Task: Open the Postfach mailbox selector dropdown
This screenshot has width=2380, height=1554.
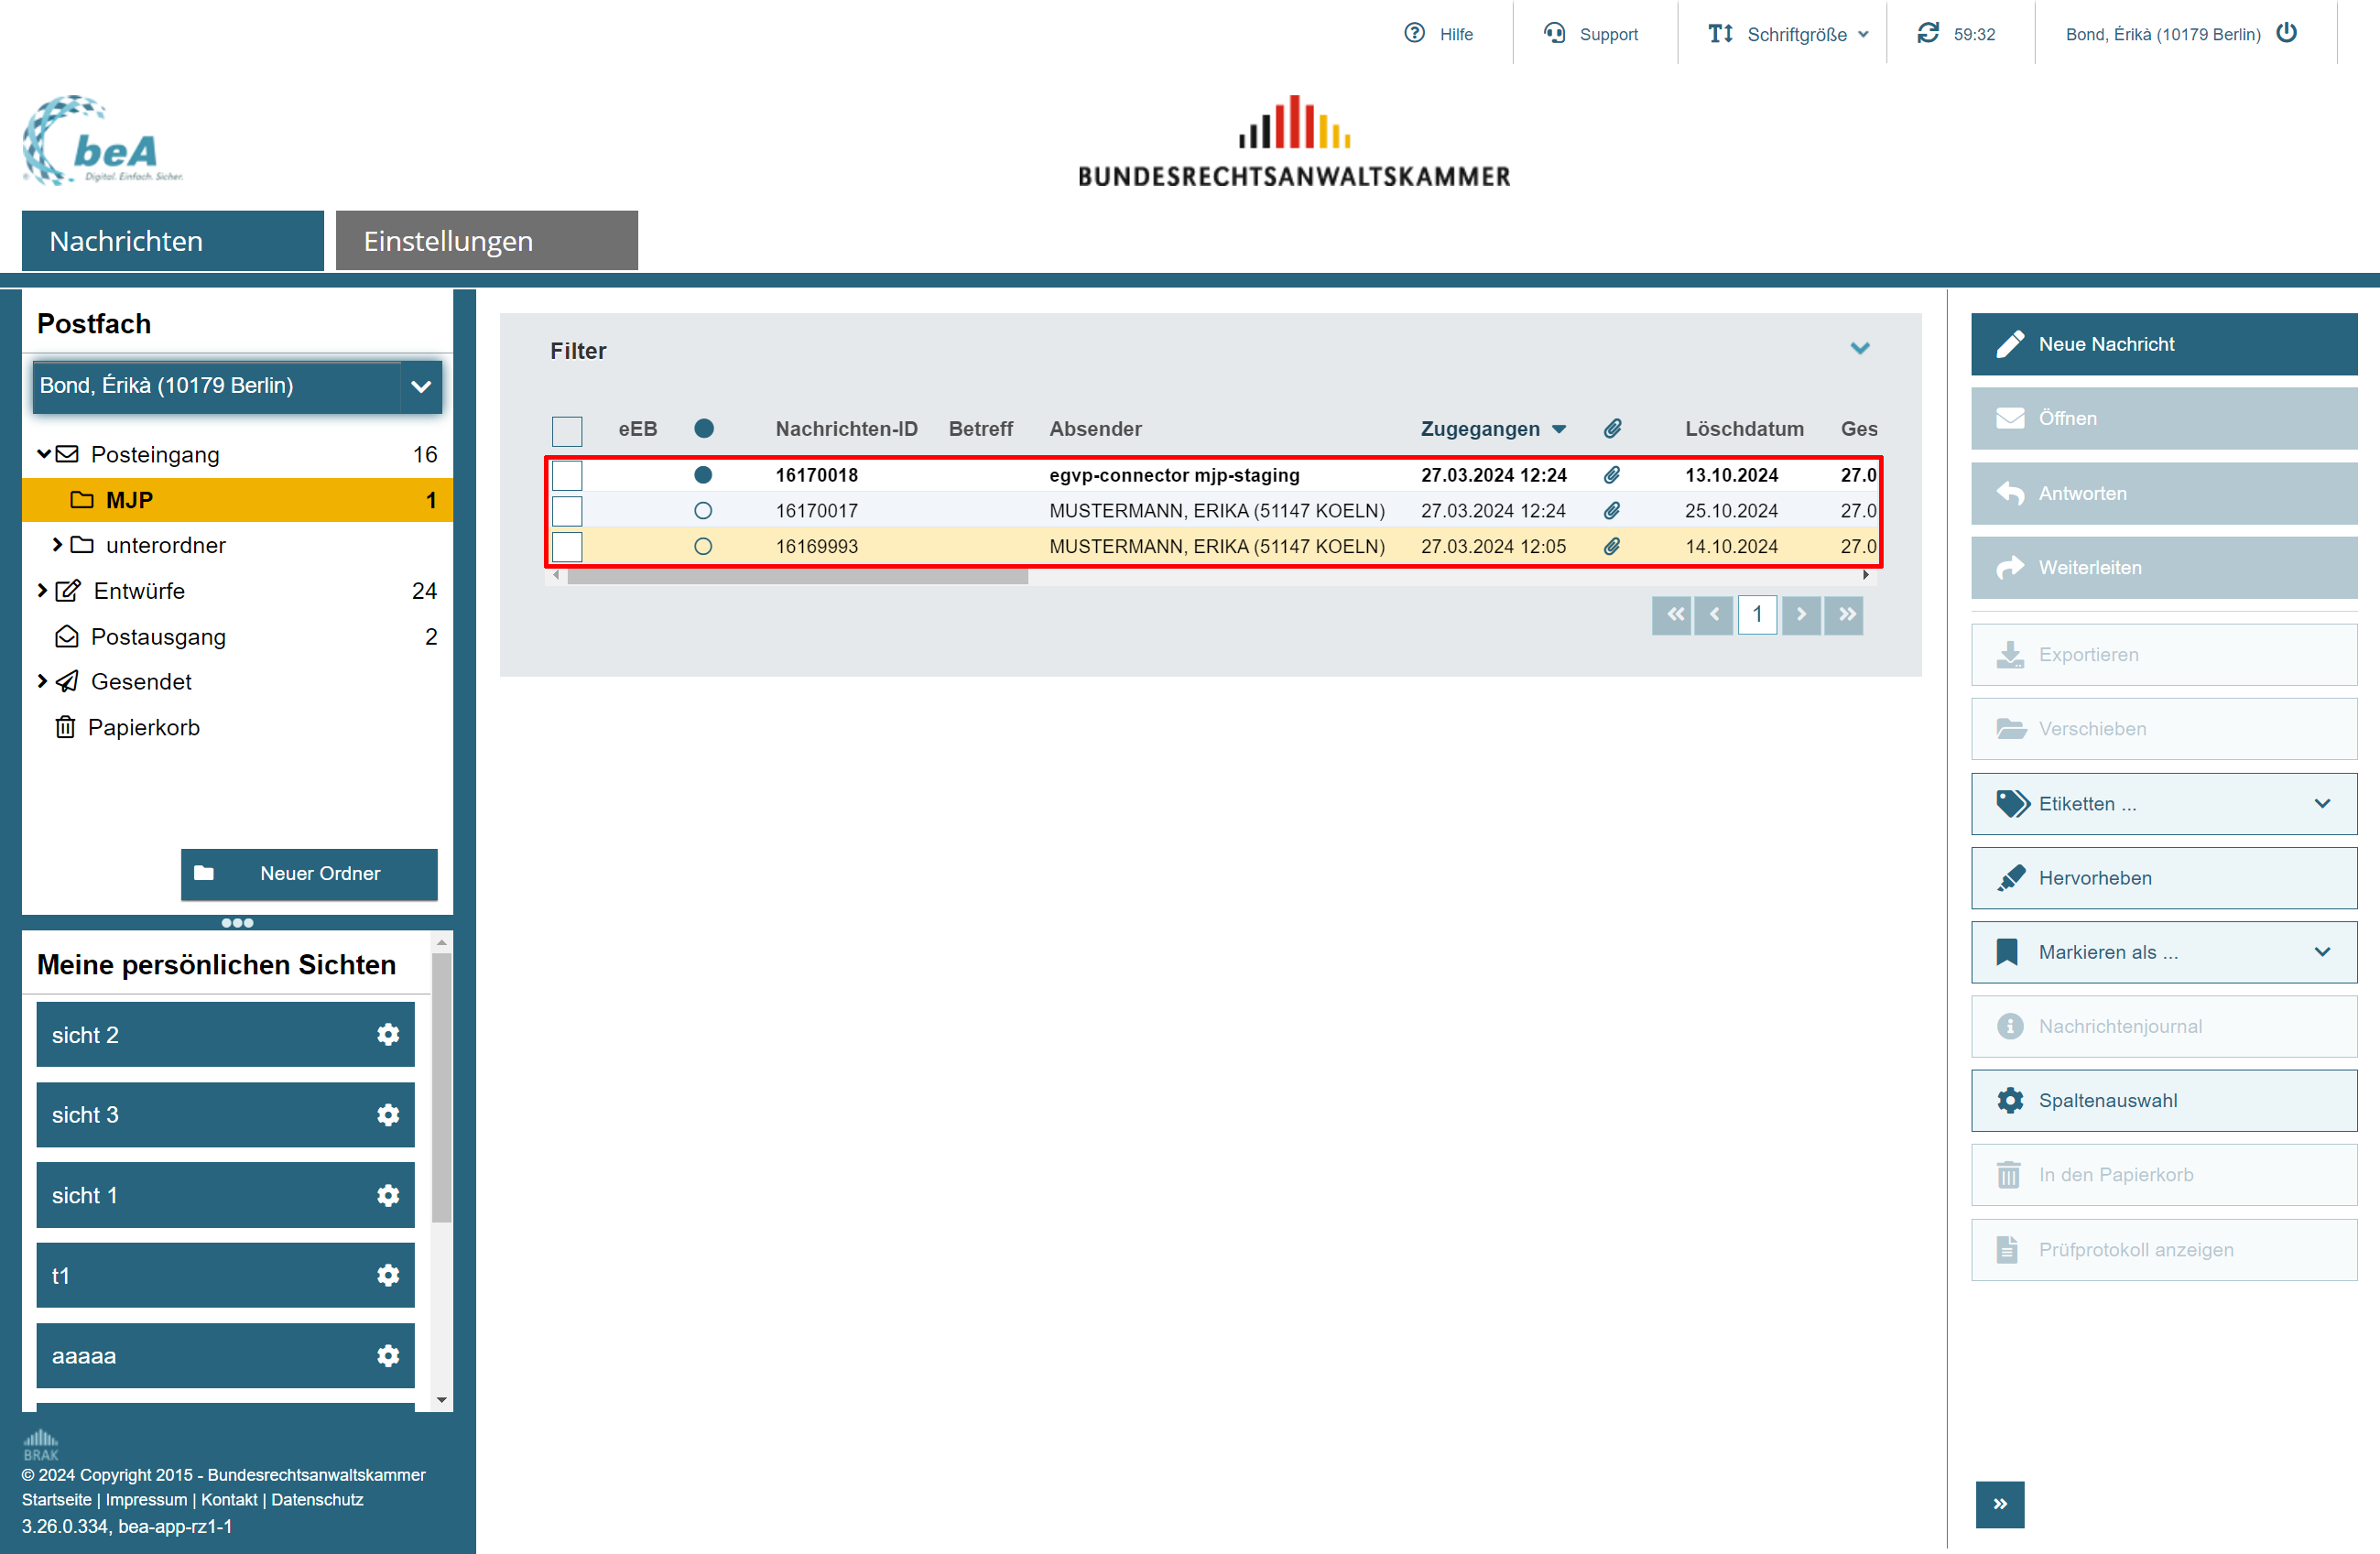Action: (x=420, y=386)
